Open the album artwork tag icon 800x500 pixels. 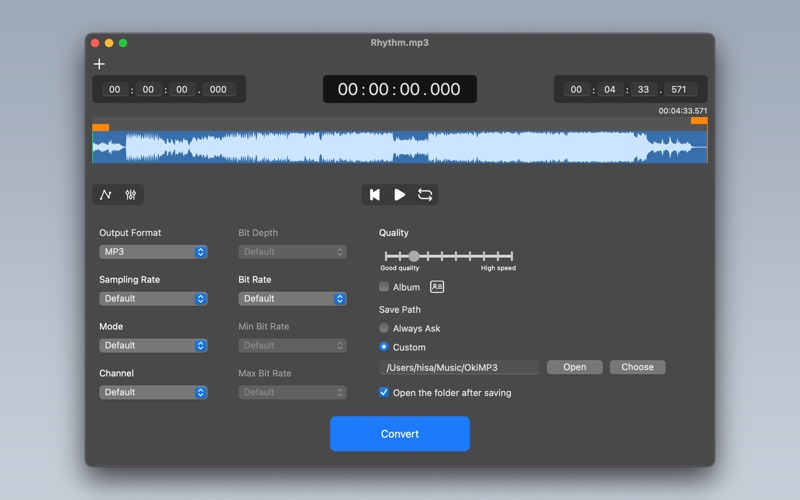(x=437, y=287)
